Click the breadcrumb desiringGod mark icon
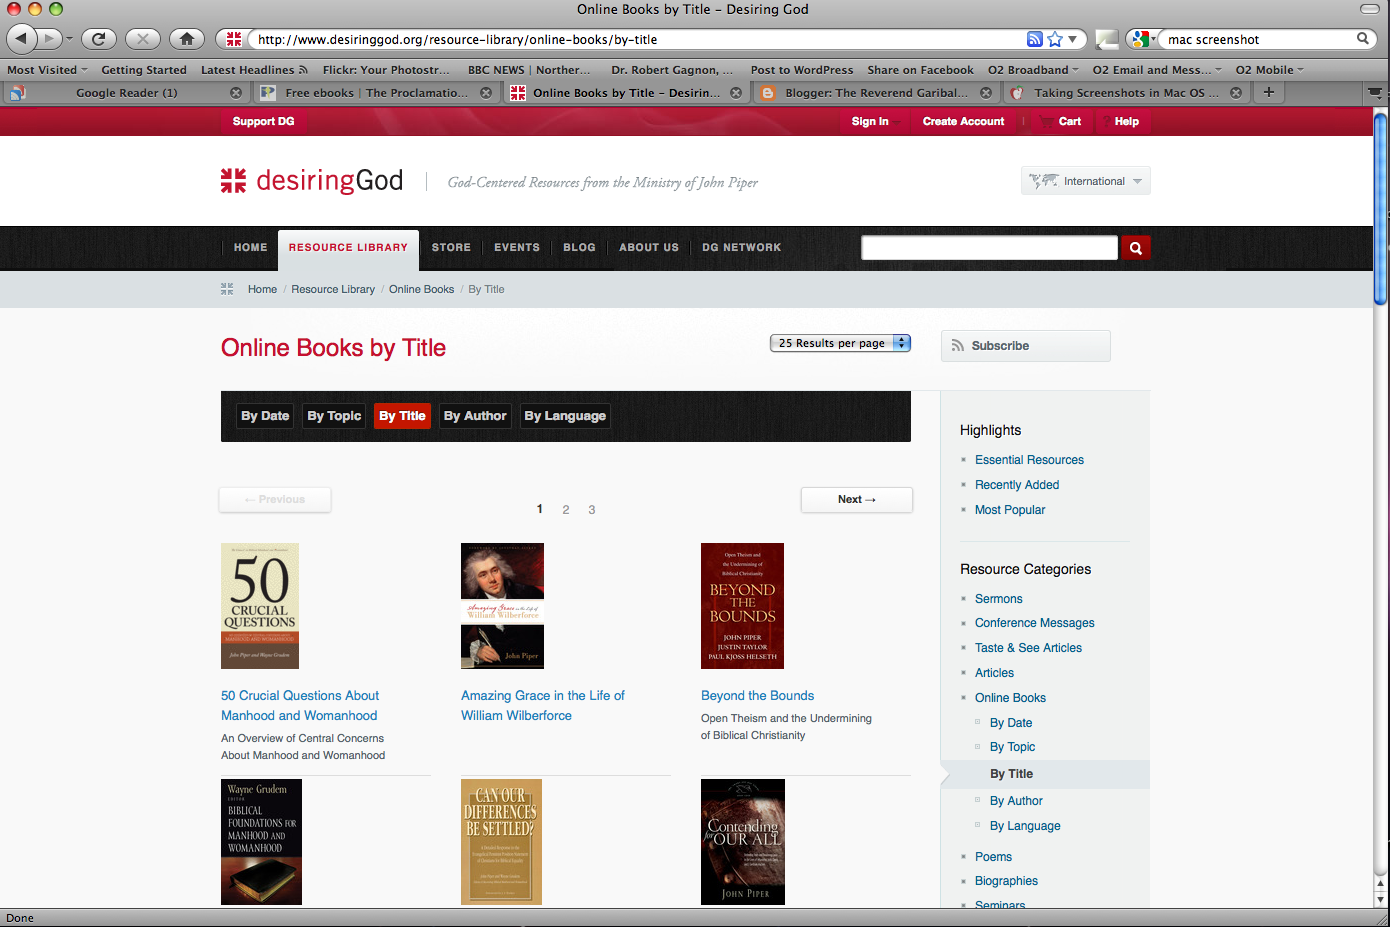This screenshot has width=1390, height=927. (227, 289)
